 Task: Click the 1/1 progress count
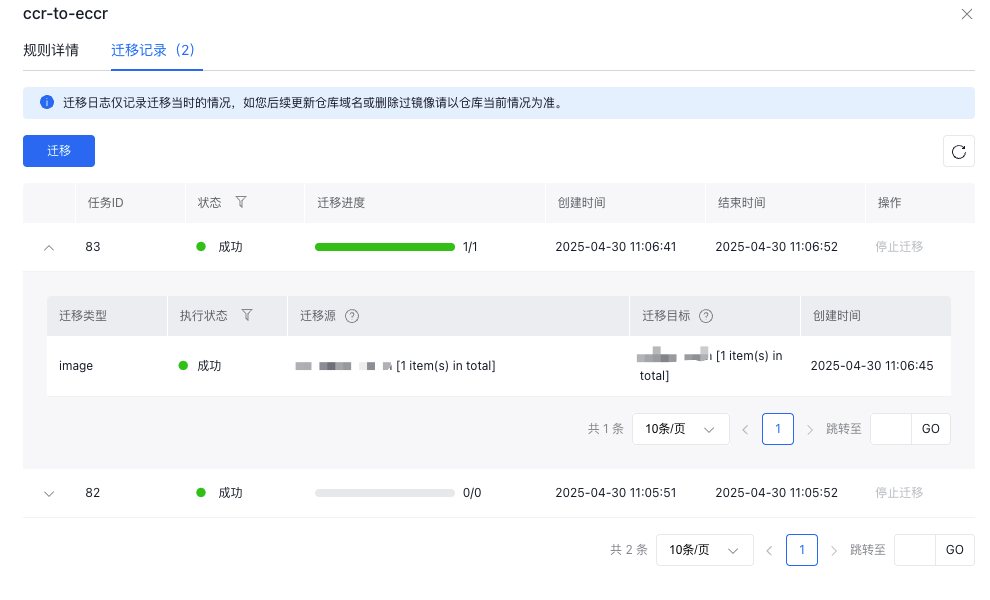[x=470, y=247]
